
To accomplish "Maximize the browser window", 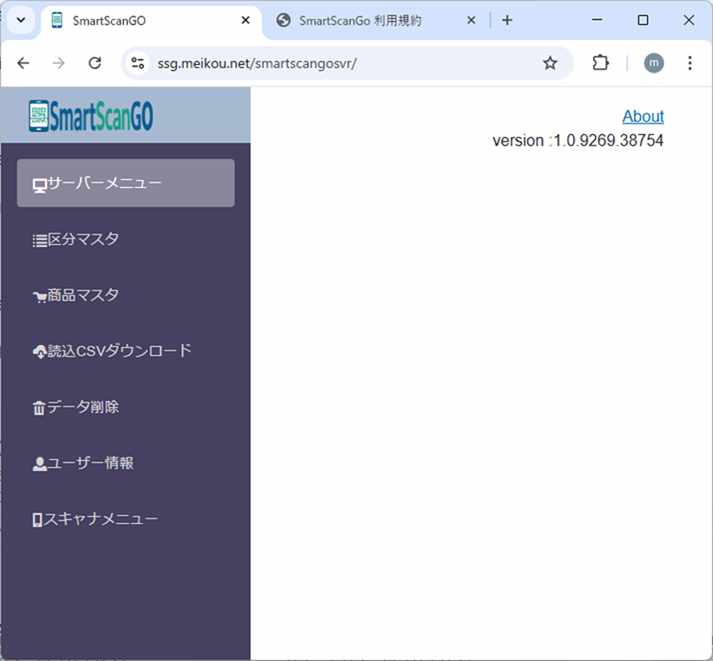I will pyautogui.click(x=643, y=20).
